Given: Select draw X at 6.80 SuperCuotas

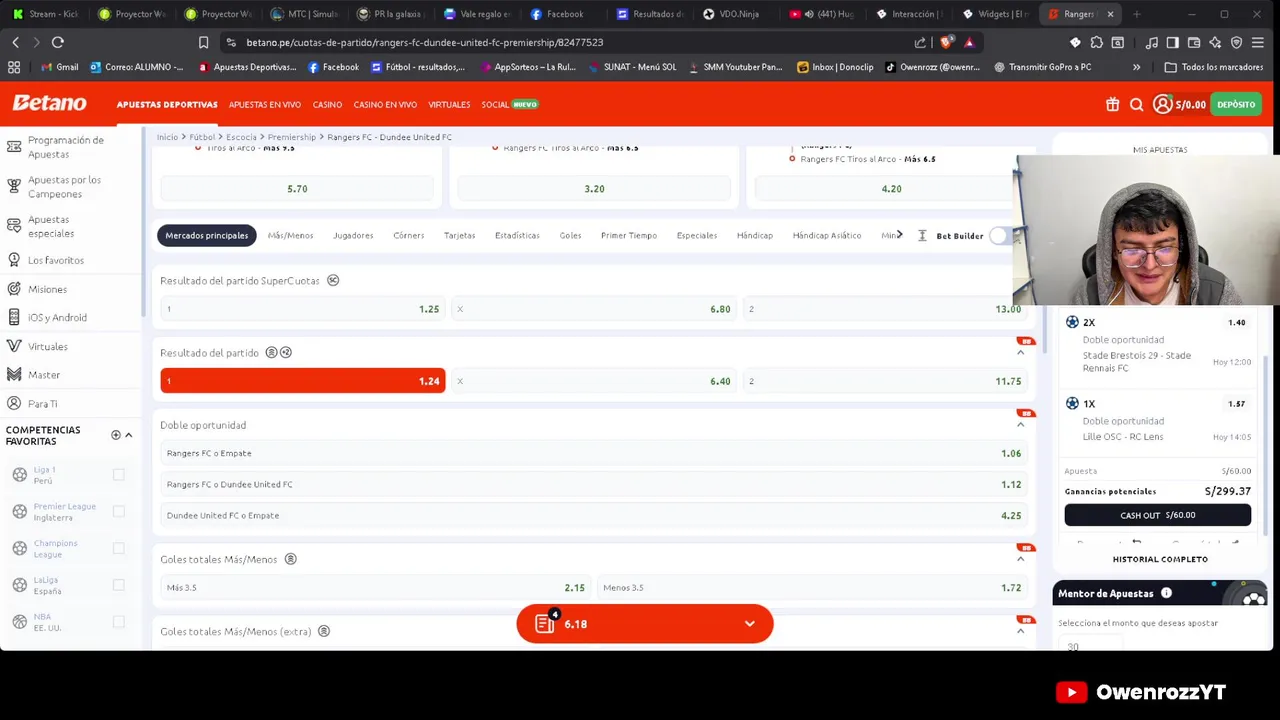Looking at the screenshot, I should coord(594,309).
